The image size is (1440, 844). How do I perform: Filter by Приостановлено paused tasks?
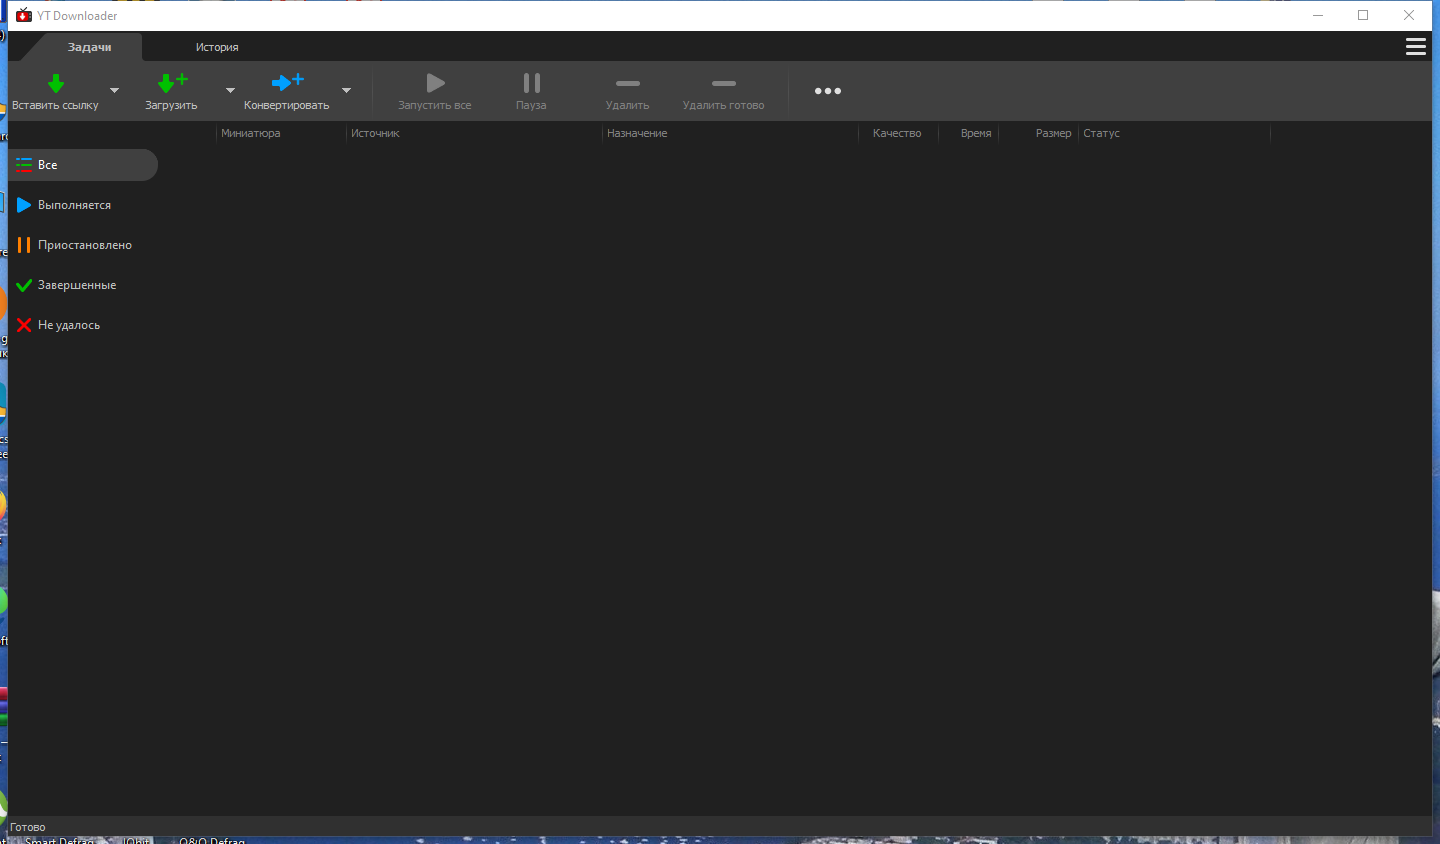click(x=83, y=245)
